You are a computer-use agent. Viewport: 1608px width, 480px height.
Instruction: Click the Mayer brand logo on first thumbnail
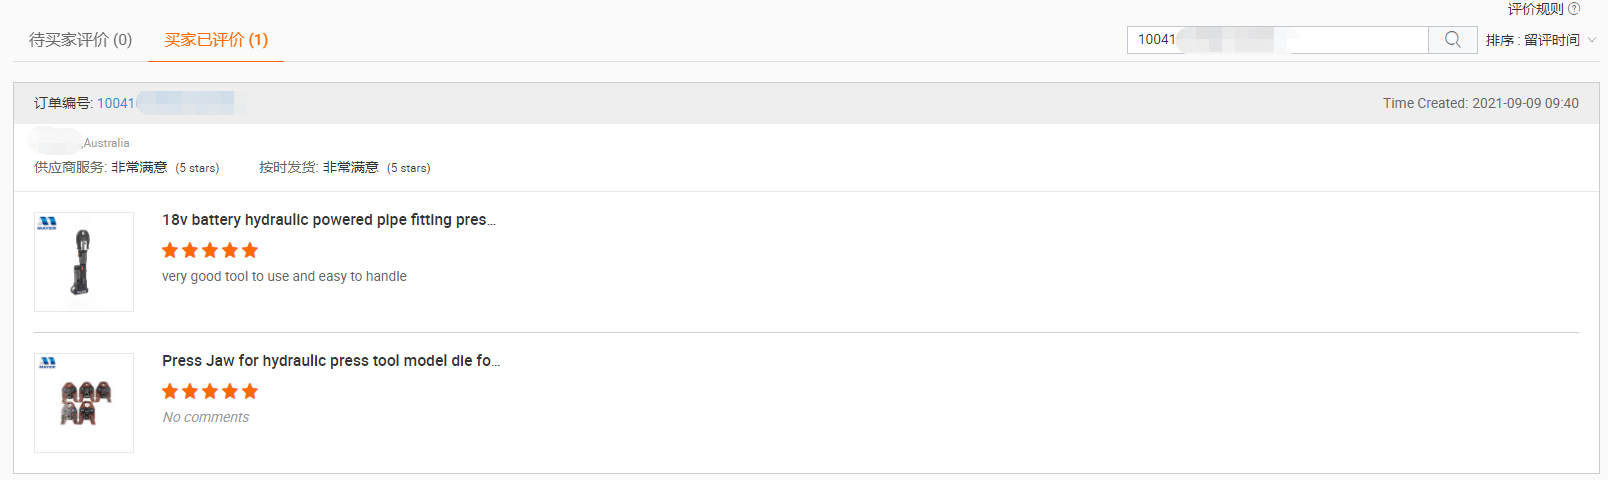[47, 223]
